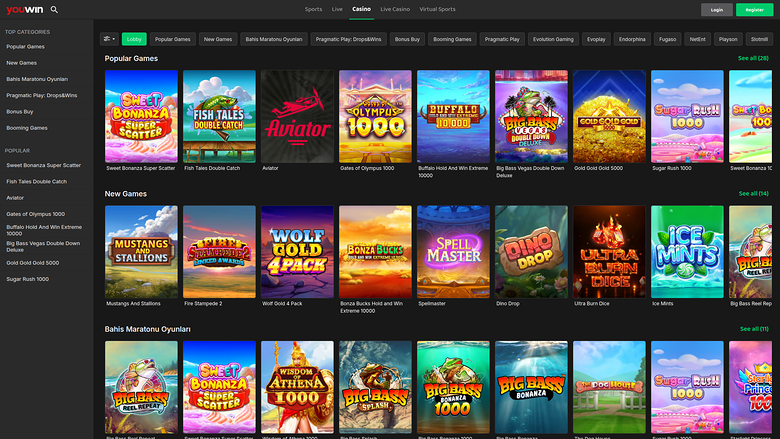Select New Games filter chip
The height and width of the screenshot is (439, 780).
click(218, 39)
